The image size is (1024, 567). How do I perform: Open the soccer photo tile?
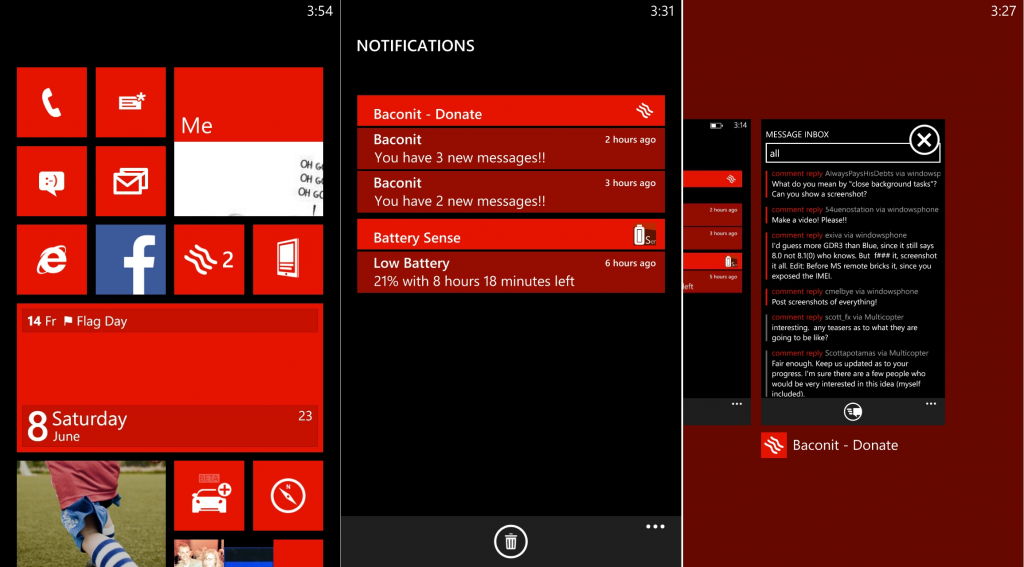pyautogui.click(x=91, y=513)
